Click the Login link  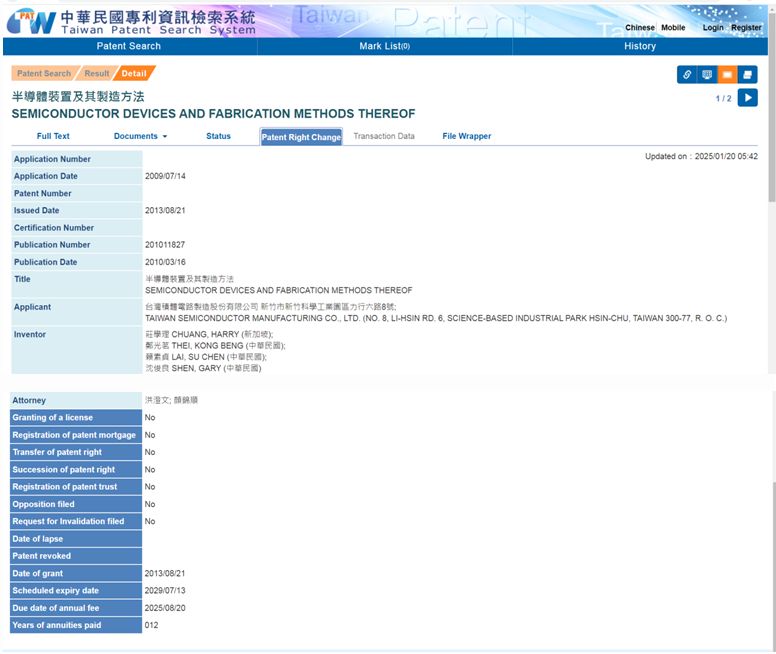point(713,28)
